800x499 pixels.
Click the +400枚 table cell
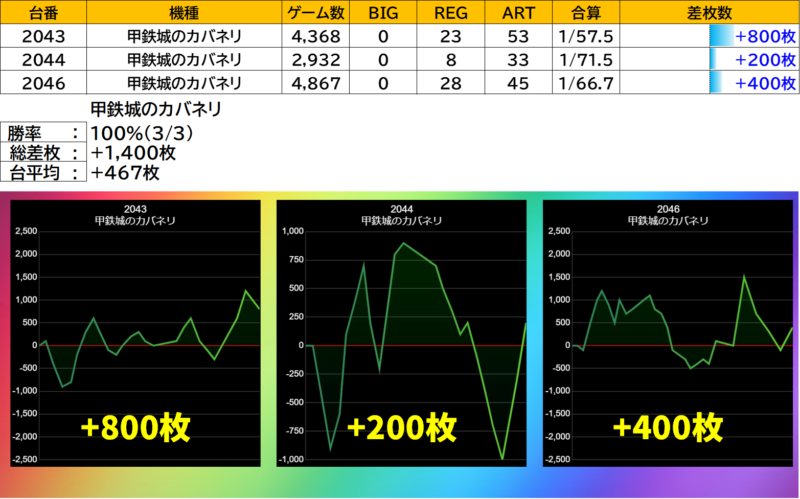coord(709,83)
